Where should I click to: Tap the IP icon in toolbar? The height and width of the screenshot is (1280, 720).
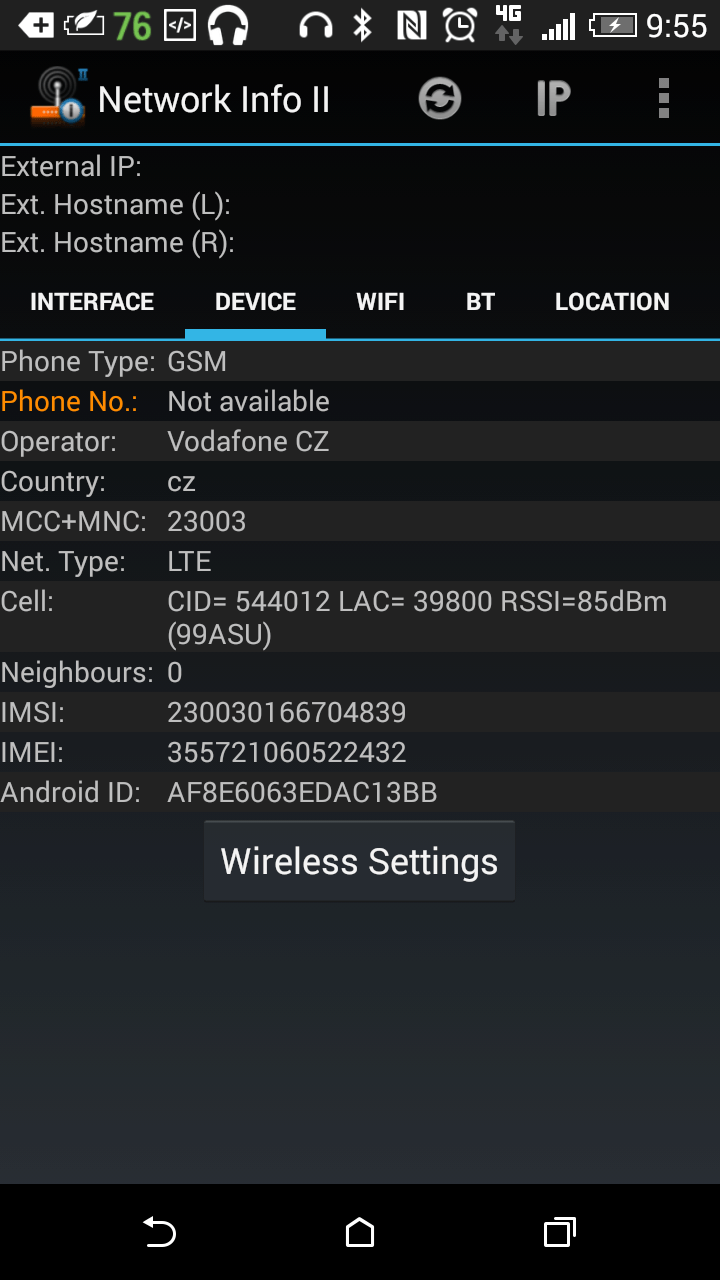coord(553,99)
